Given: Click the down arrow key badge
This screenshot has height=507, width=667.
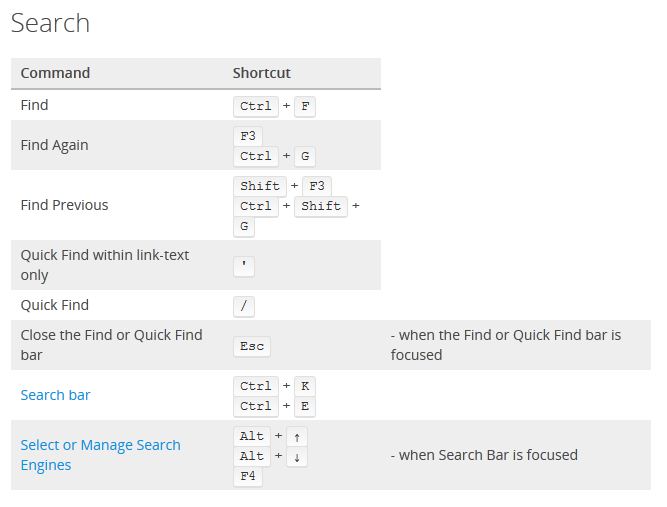Looking at the screenshot, I should pos(298,456).
